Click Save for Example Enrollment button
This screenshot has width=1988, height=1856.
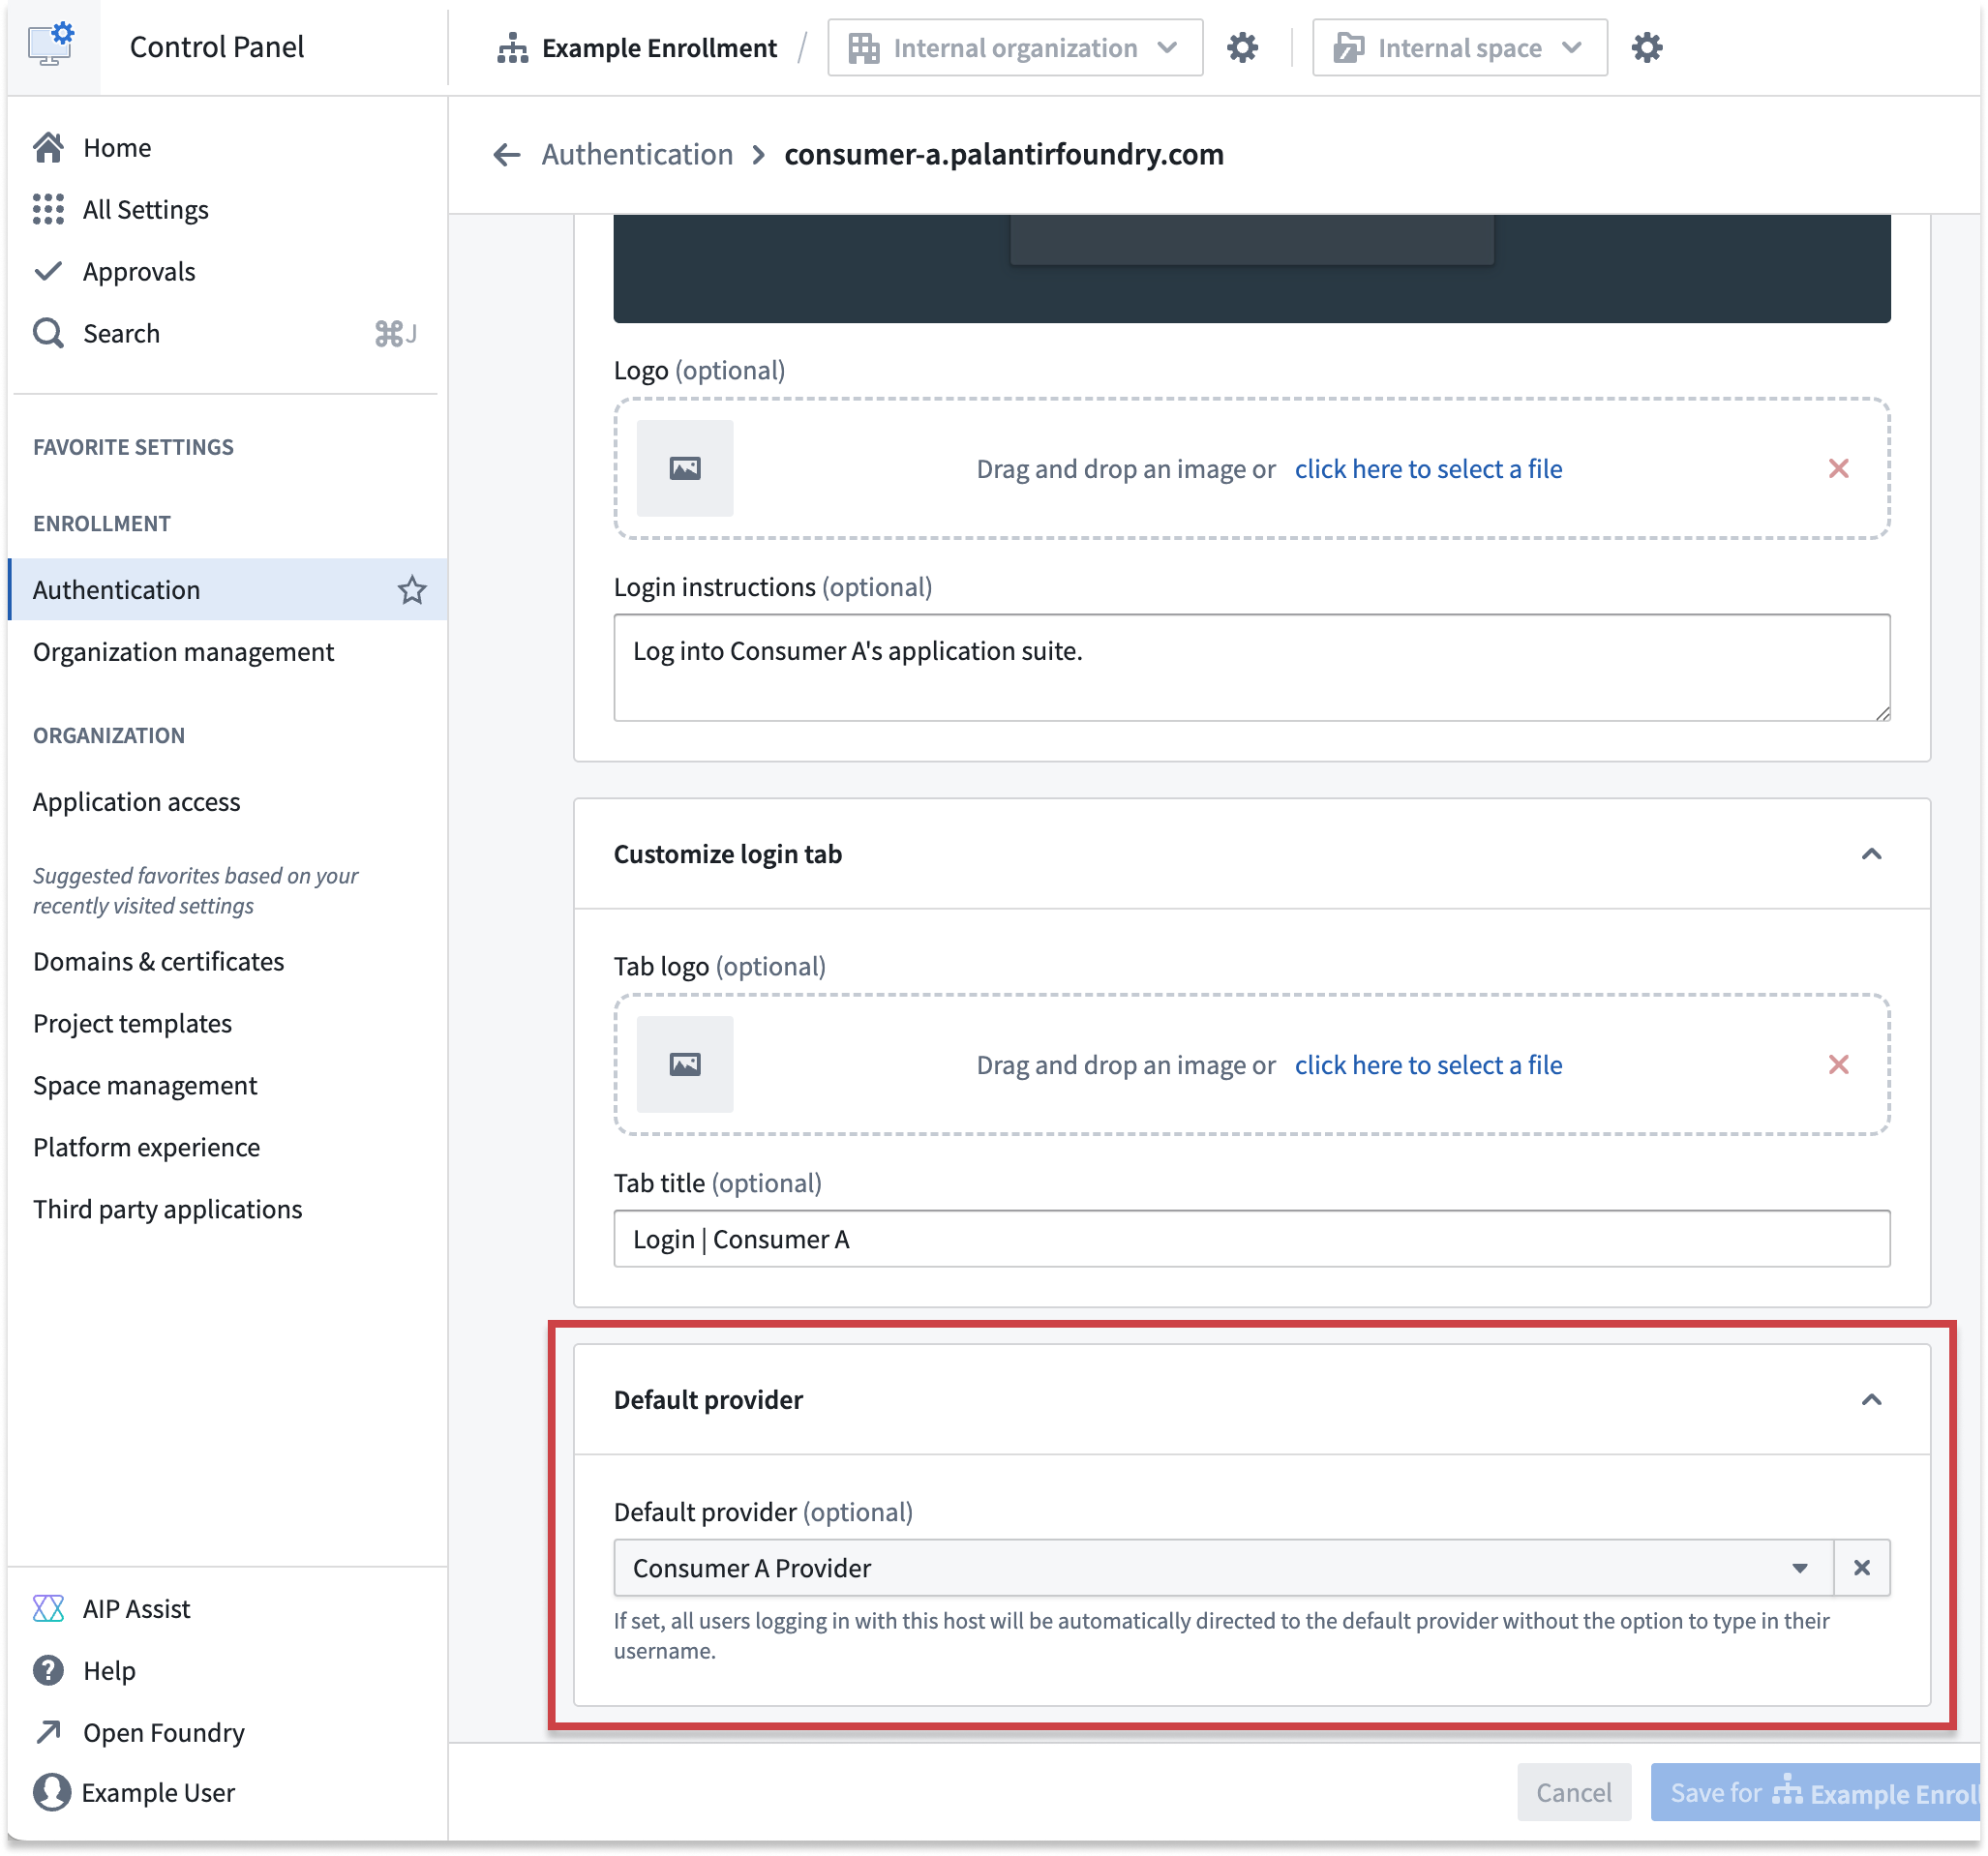1815,1793
